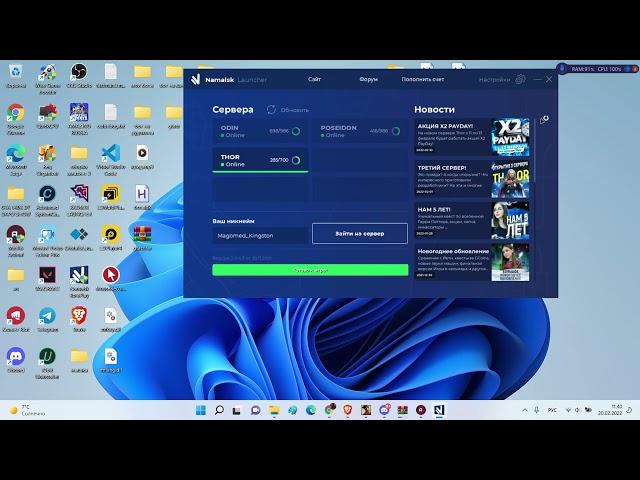Open the Telegram desktop shortcut
The height and width of the screenshot is (480, 640).
pyautogui.click(x=47, y=320)
